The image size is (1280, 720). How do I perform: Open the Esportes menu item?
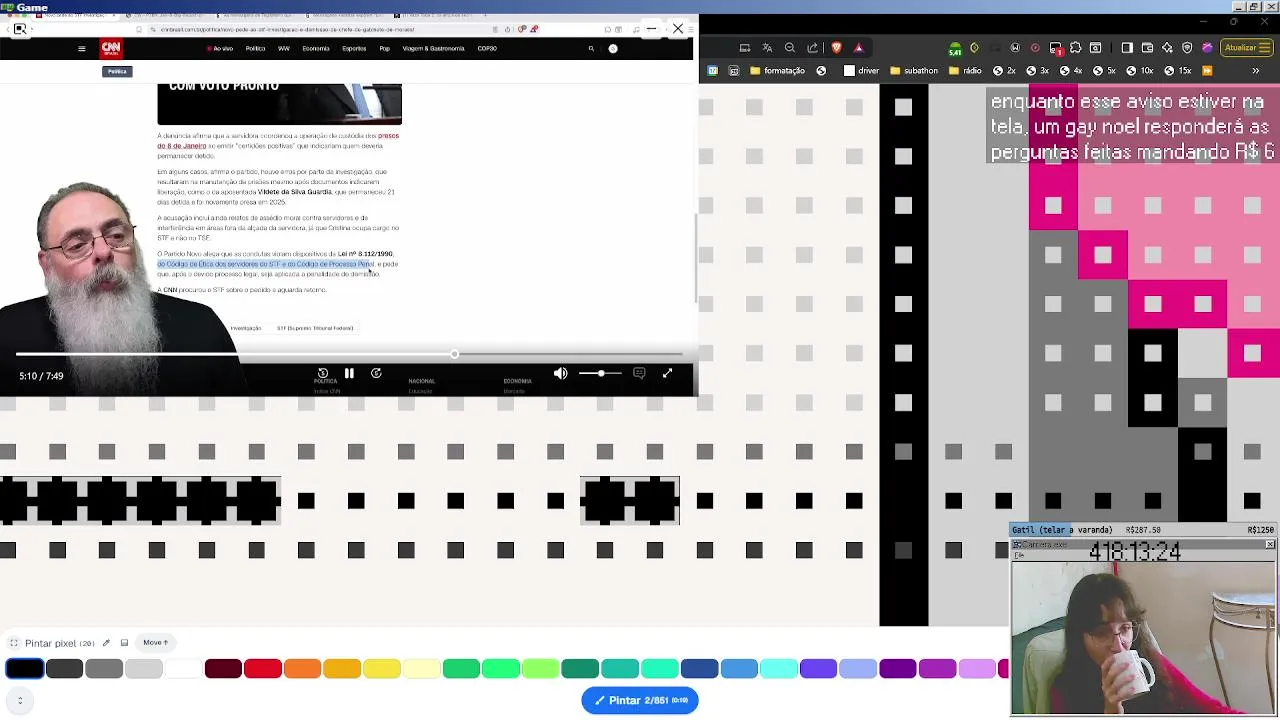tap(354, 48)
